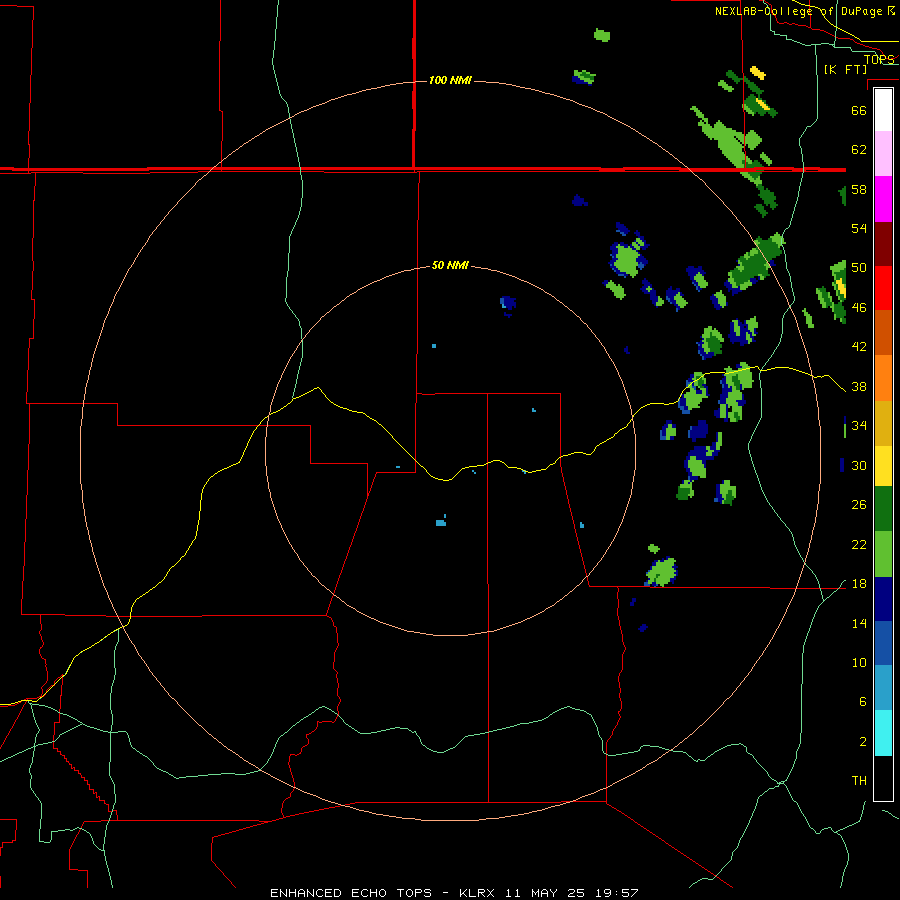This screenshot has width=900, height=900.
Task: Click the medium blue legend swatch near 14
Action: [x=883, y=643]
